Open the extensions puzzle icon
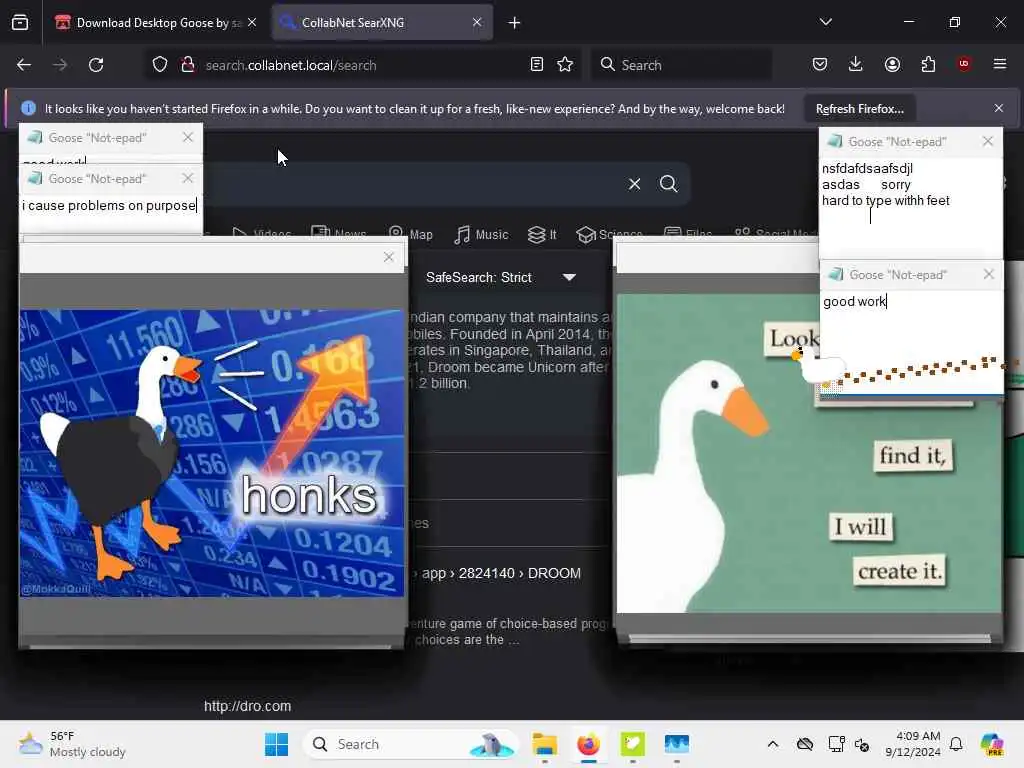Screen dimensions: 1024x768 tap(928, 64)
